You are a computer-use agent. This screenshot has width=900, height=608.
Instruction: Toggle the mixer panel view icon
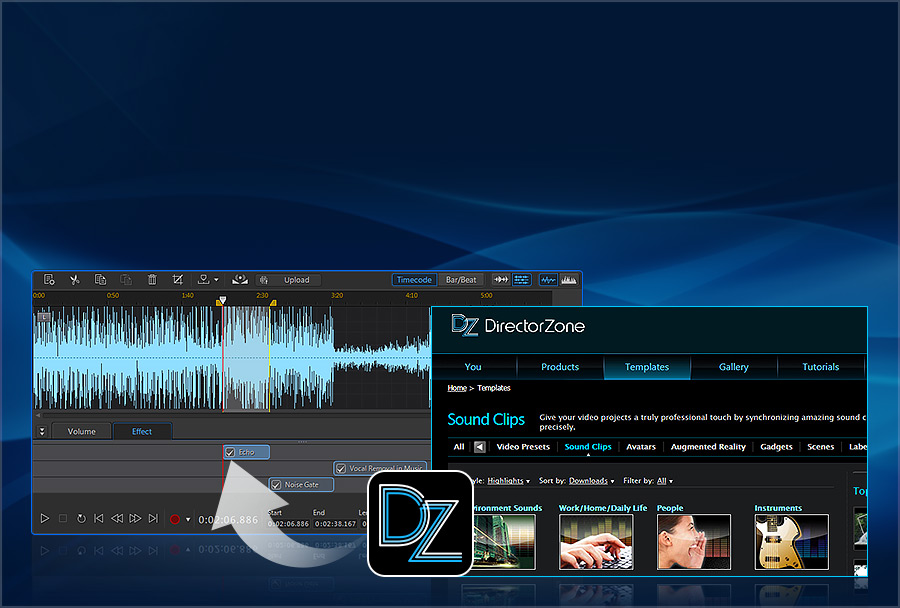[x=522, y=280]
